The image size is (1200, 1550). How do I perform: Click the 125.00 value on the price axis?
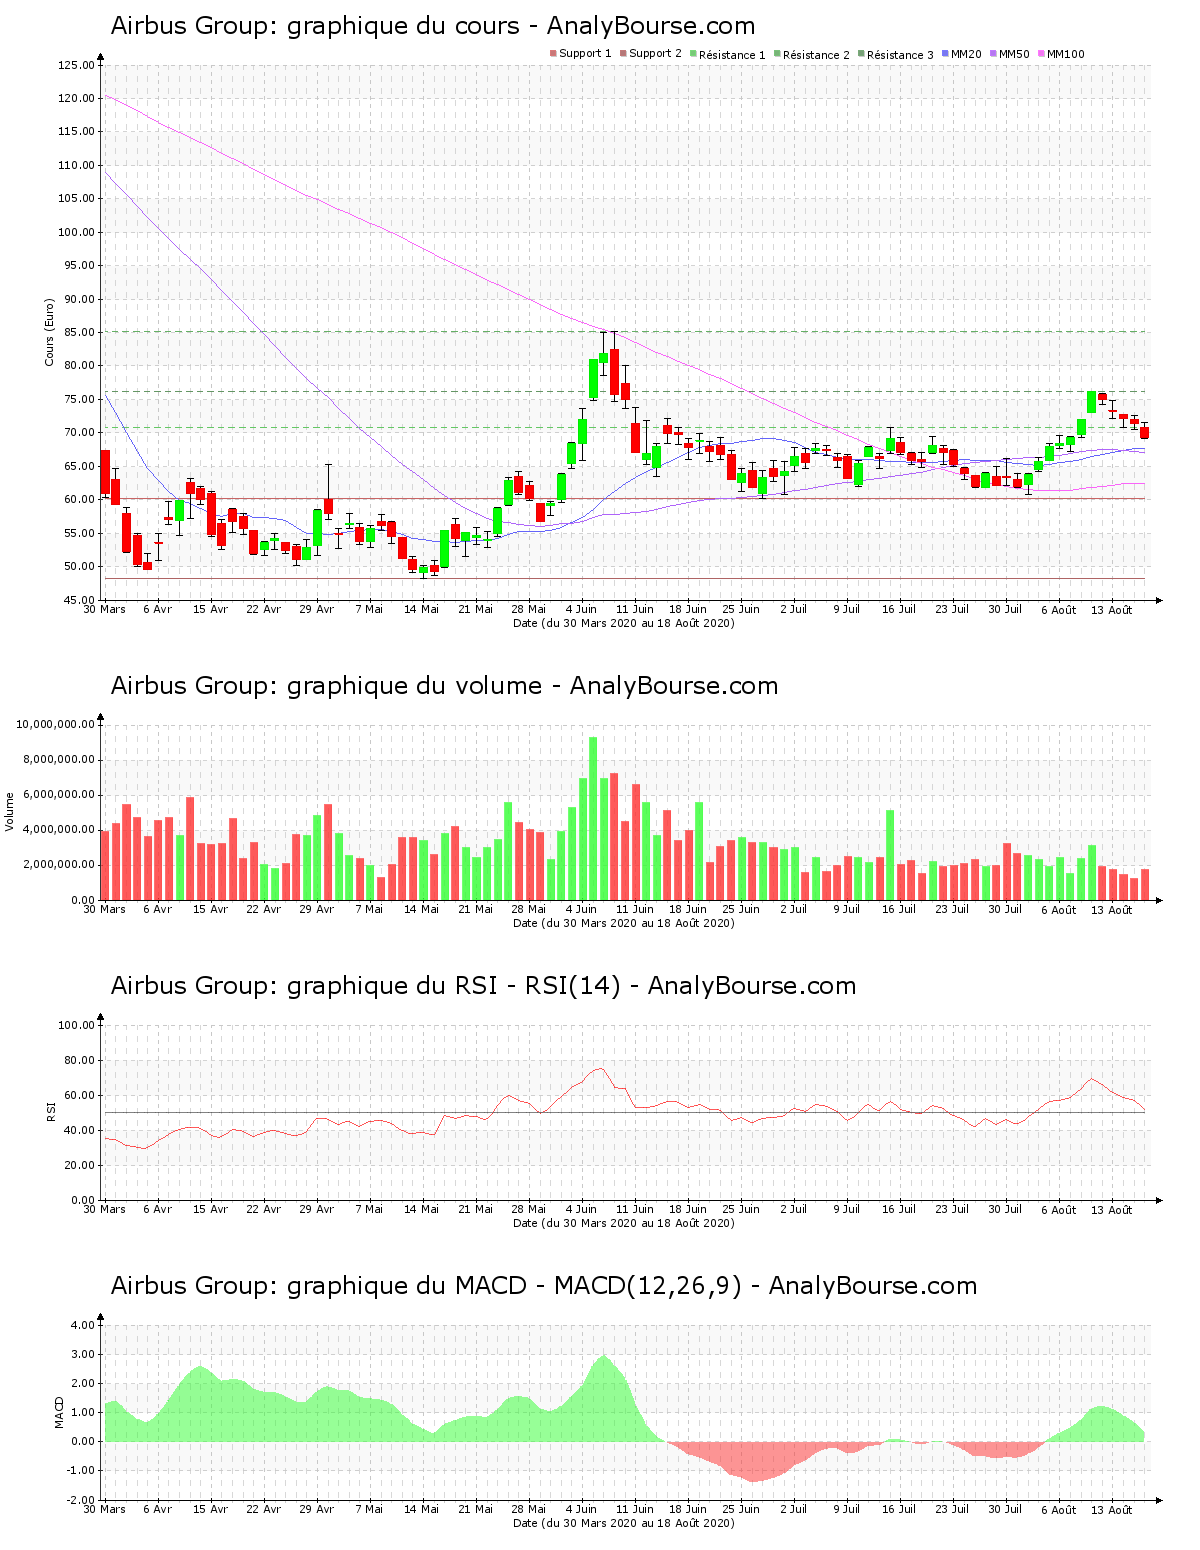coord(76,65)
